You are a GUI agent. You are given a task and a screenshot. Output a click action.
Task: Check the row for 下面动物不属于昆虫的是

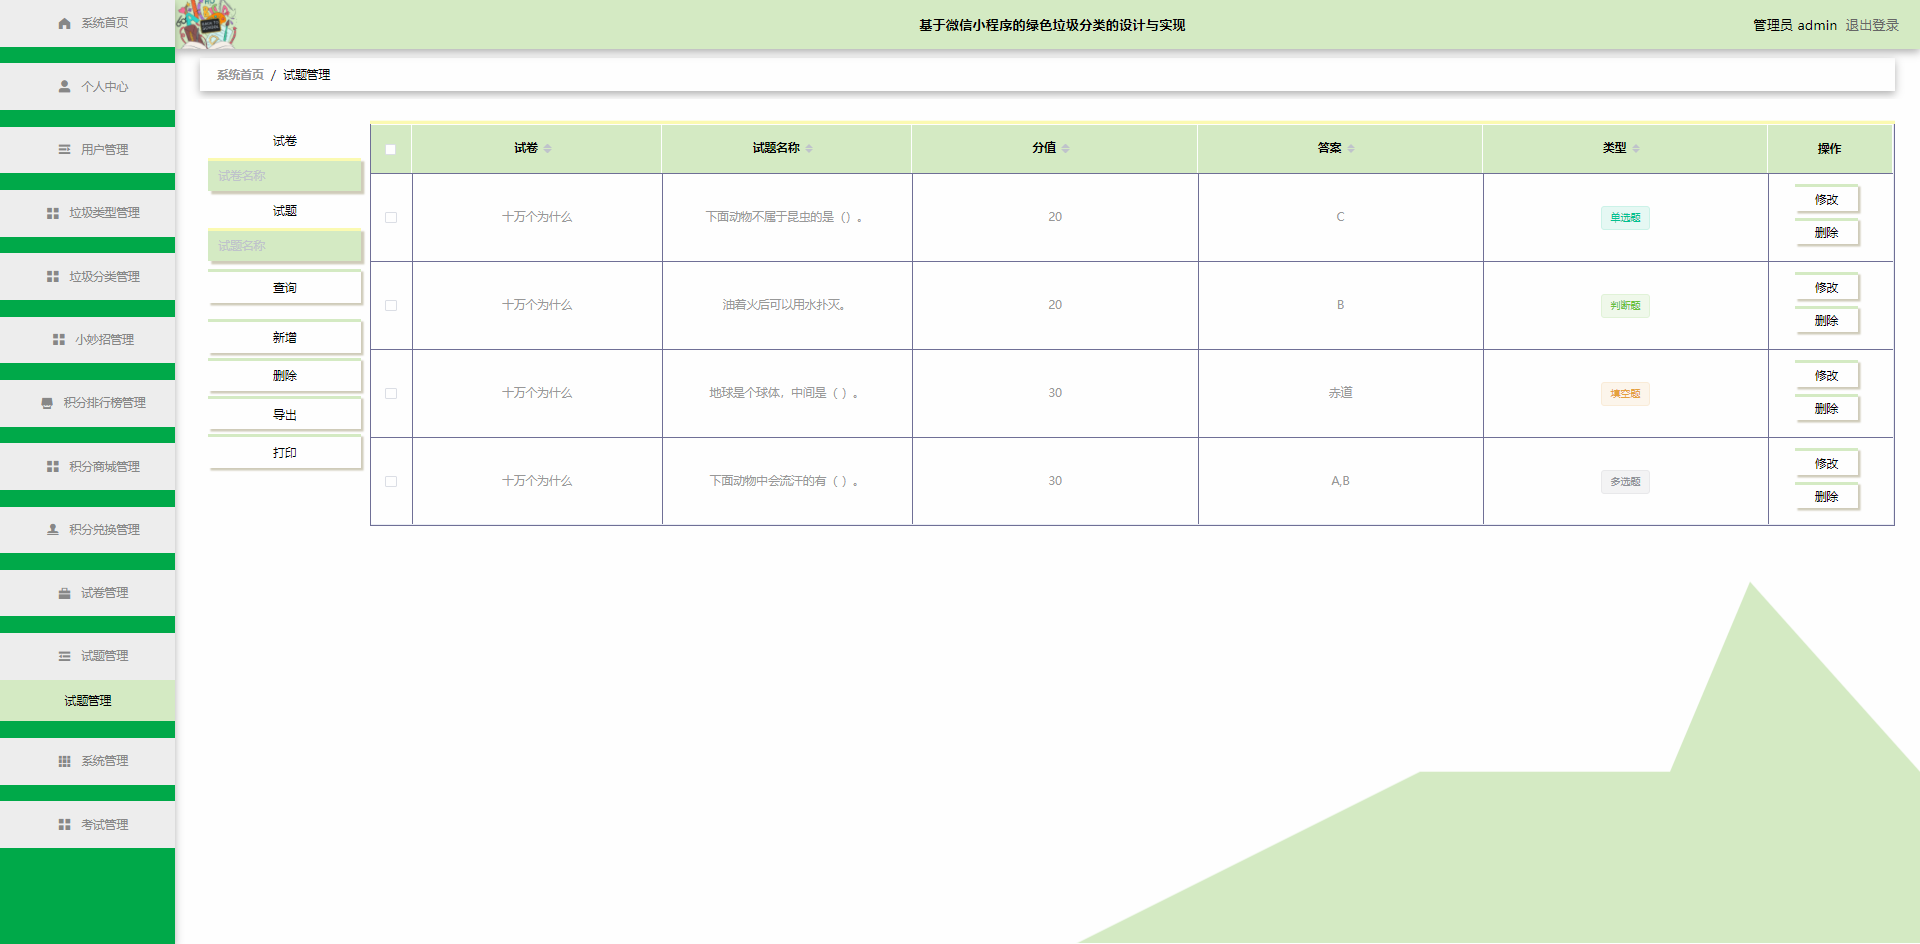391,217
